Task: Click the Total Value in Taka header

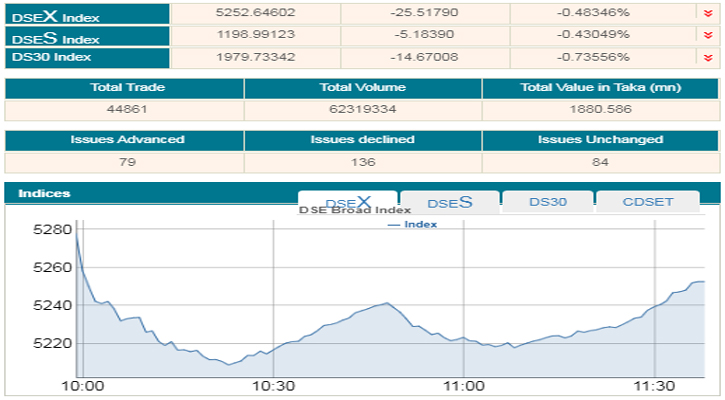Action: [601, 88]
